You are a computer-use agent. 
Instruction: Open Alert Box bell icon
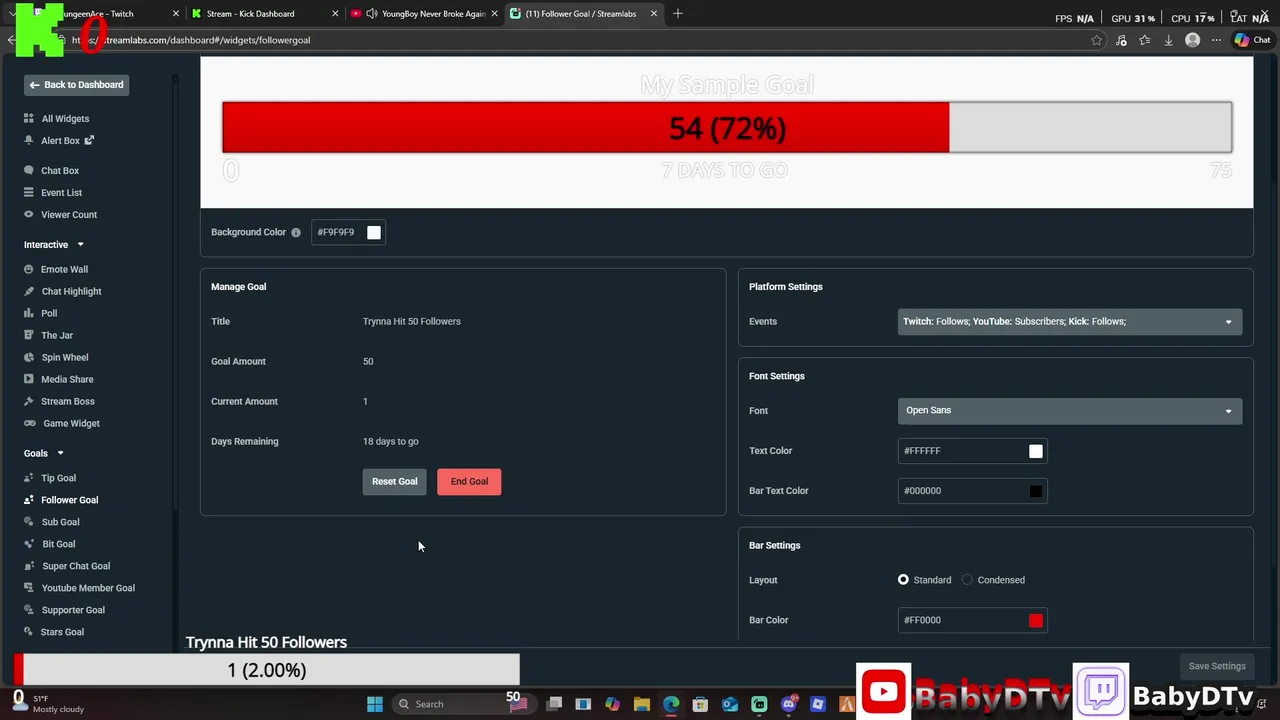pyautogui.click(x=29, y=141)
